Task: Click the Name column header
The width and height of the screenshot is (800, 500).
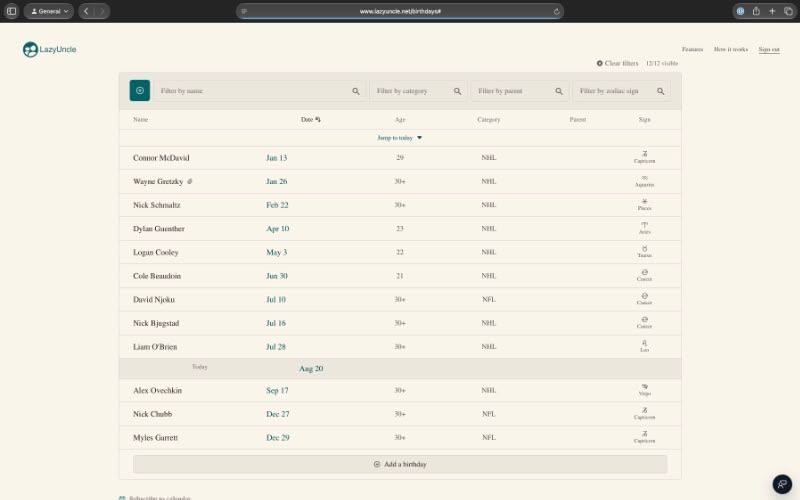Action: [140, 119]
